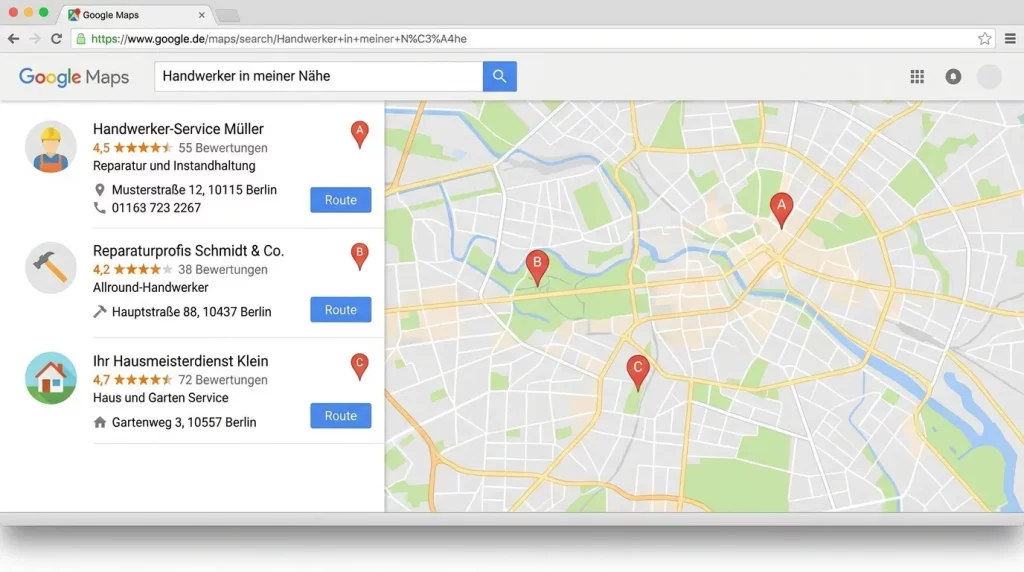The height and width of the screenshot is (572, 1024).
Task: Click the address Gartenweg 3, 10557 Berlin
Action: point(184,422)
